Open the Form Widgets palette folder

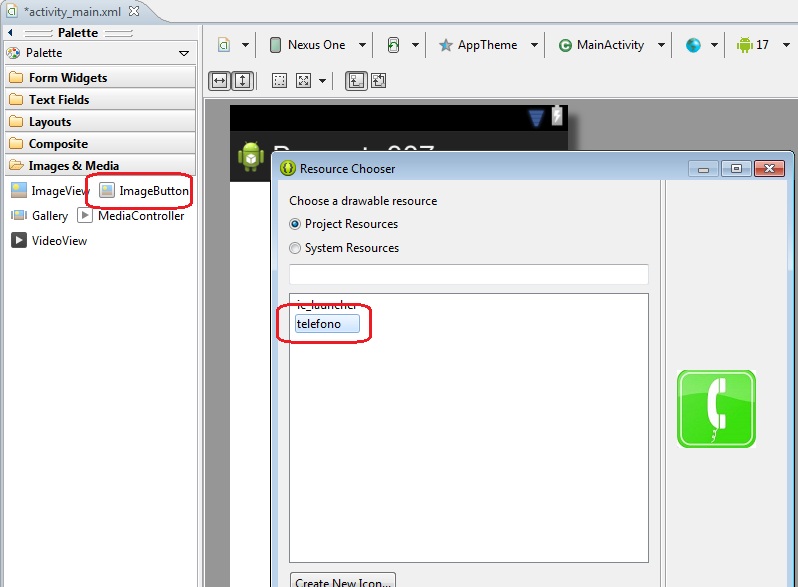[100, 77]
